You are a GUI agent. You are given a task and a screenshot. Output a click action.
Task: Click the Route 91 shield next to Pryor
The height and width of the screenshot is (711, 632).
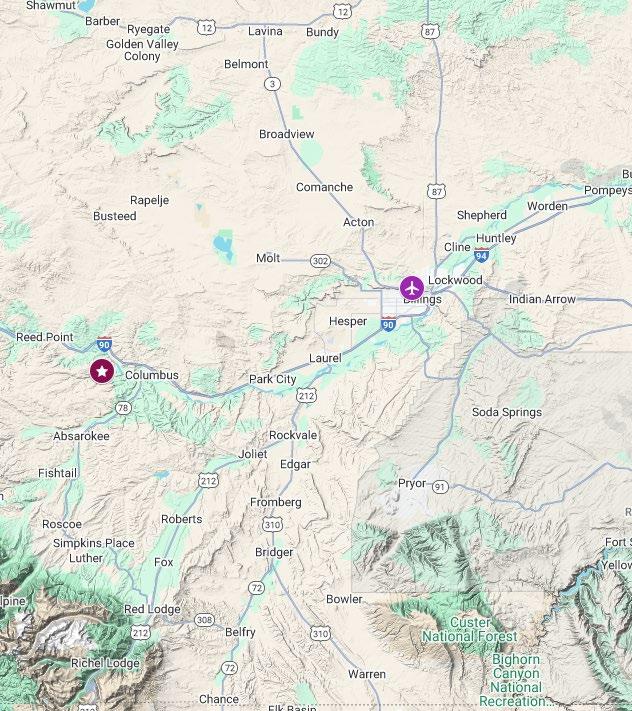pyautogui.click(x=440, y=487)
